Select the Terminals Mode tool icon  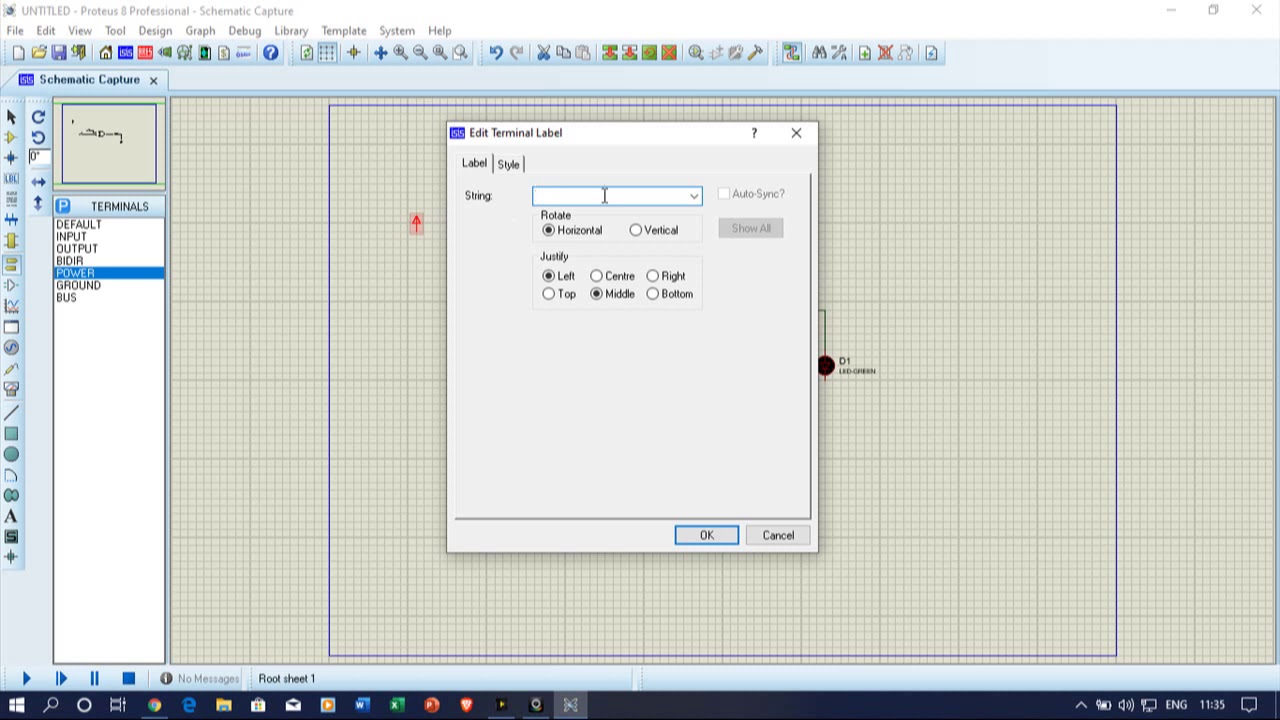[x=11, y=264]
